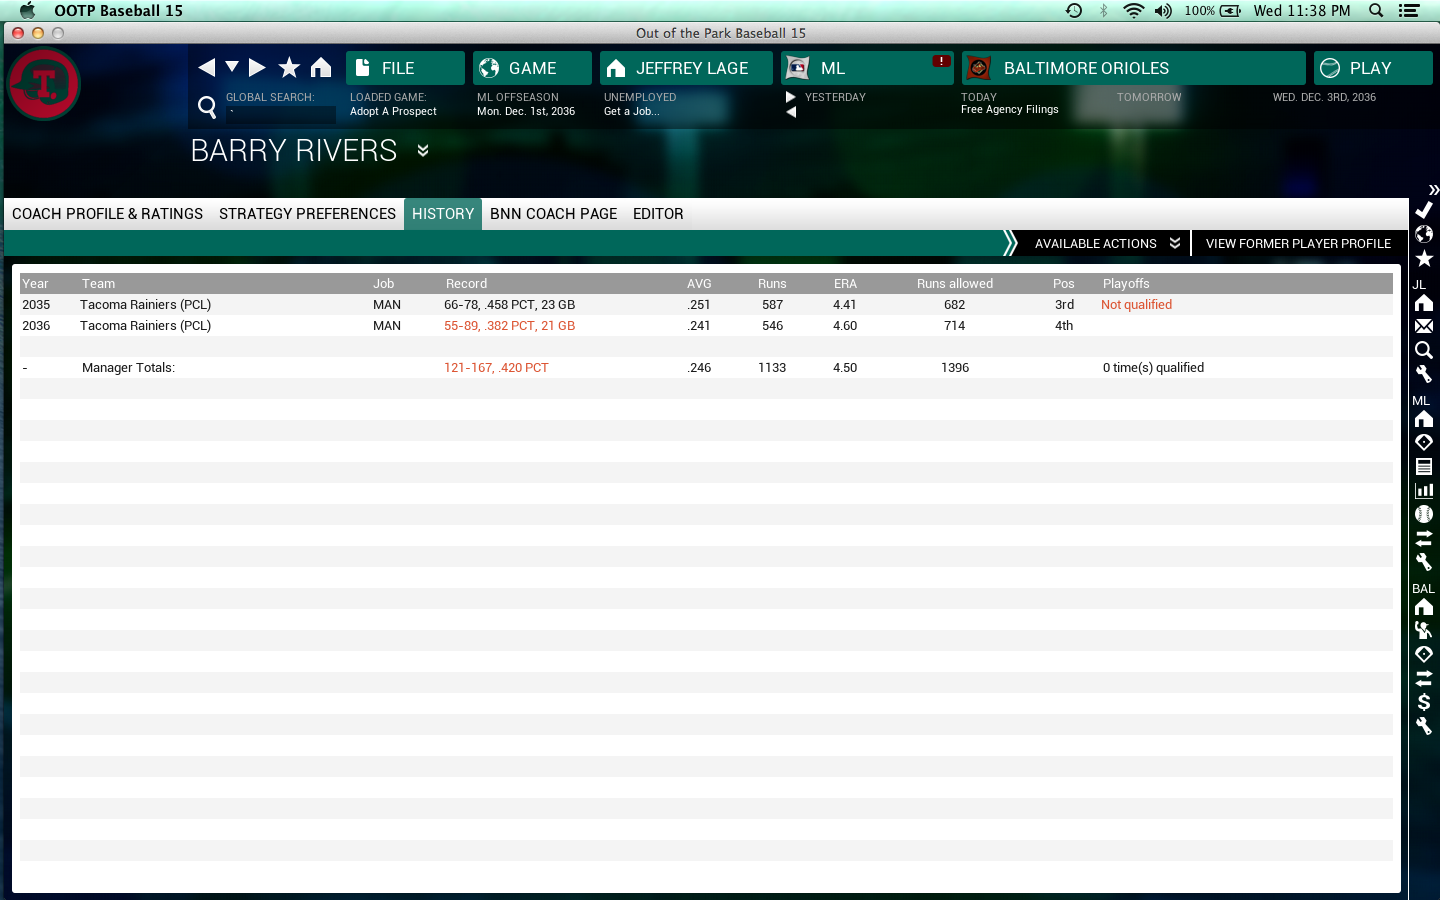Open the FILE menu

tap(405, 68)
